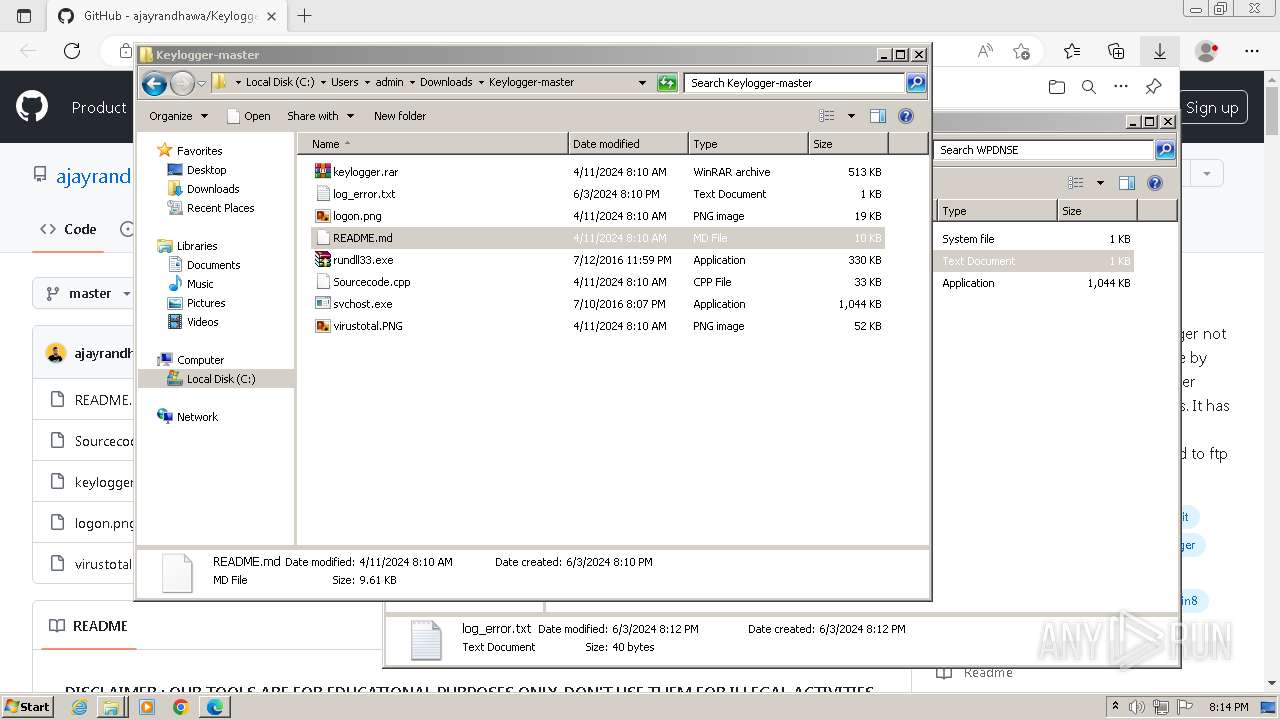The width and height of the screenshot is (1280, 720).
Task: Open the view options dropdown arrow
Action: click(851, 116)
